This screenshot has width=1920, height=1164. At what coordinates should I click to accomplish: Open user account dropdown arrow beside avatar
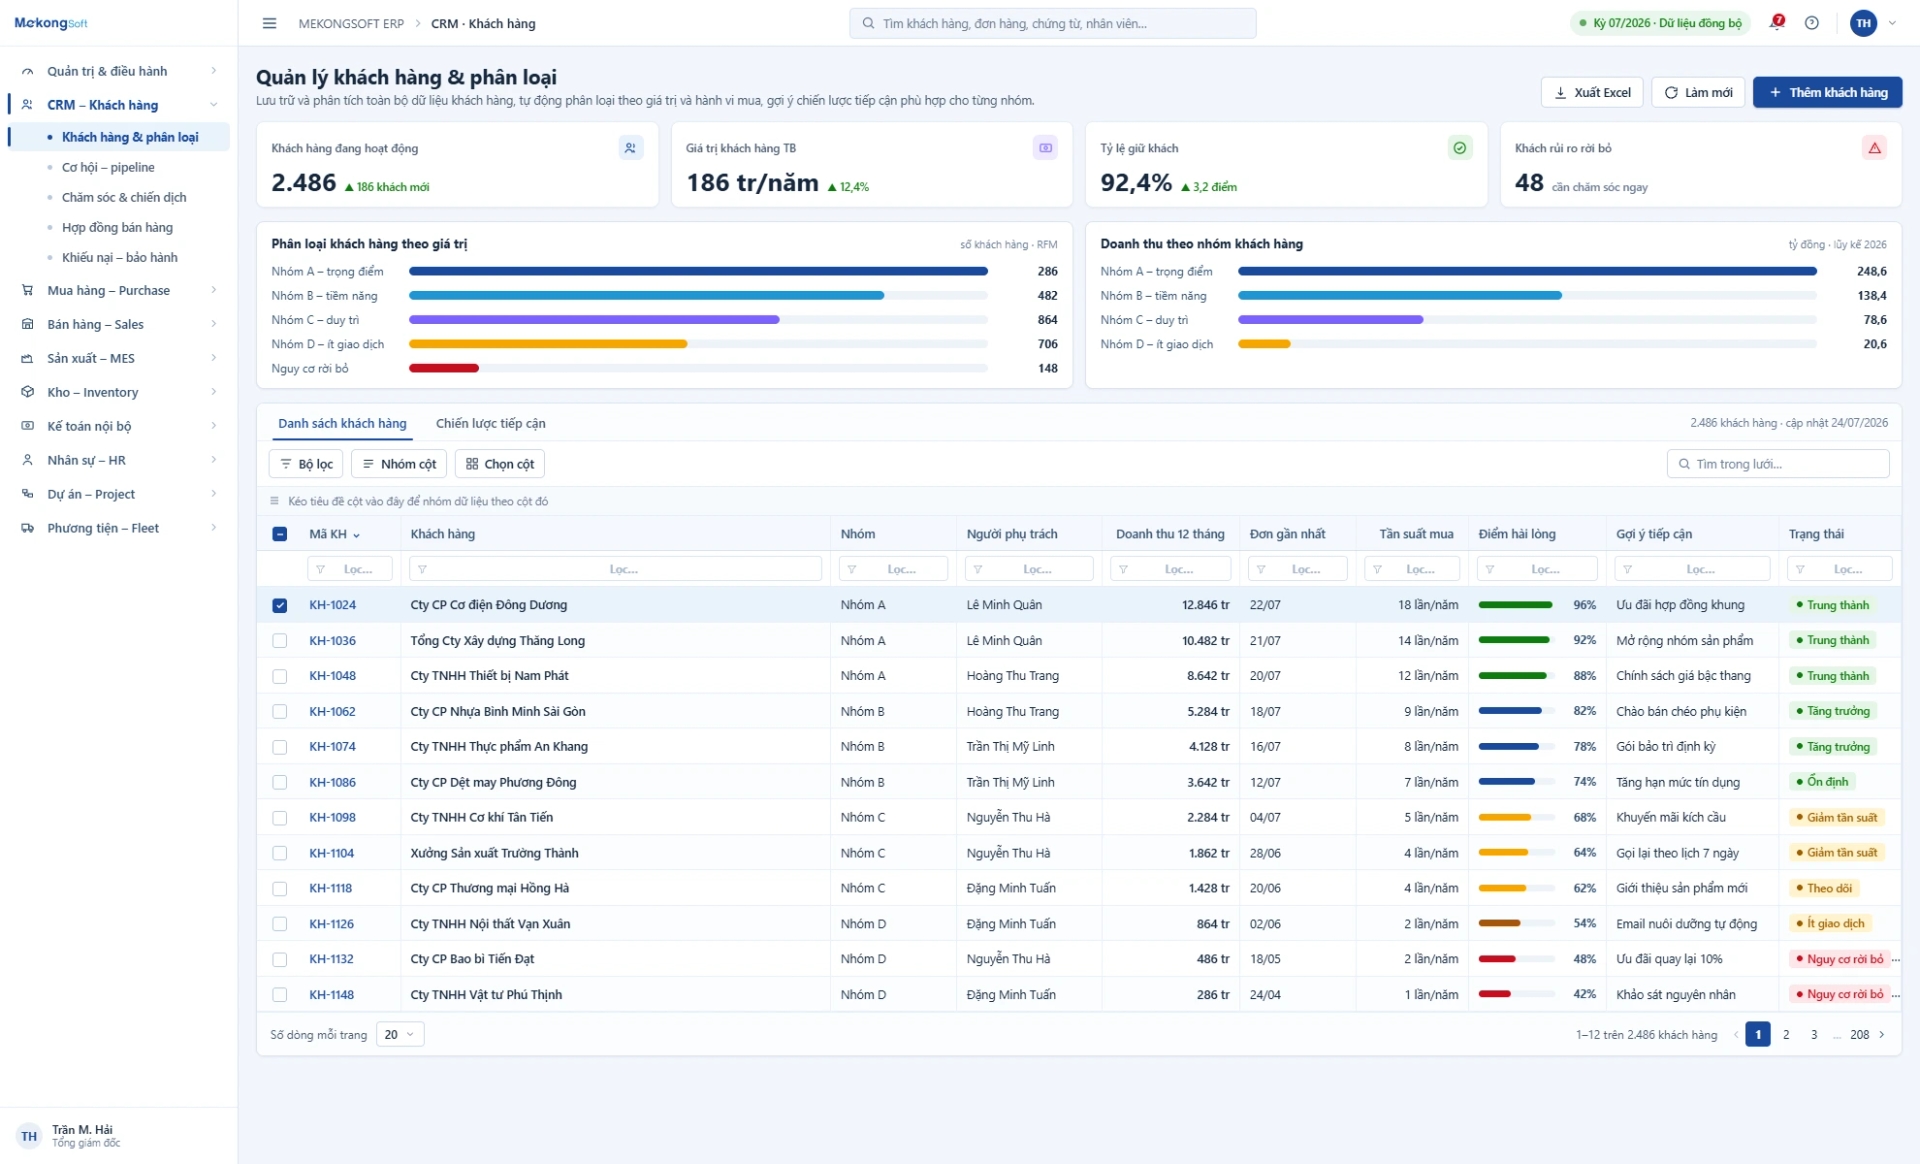1892,23
